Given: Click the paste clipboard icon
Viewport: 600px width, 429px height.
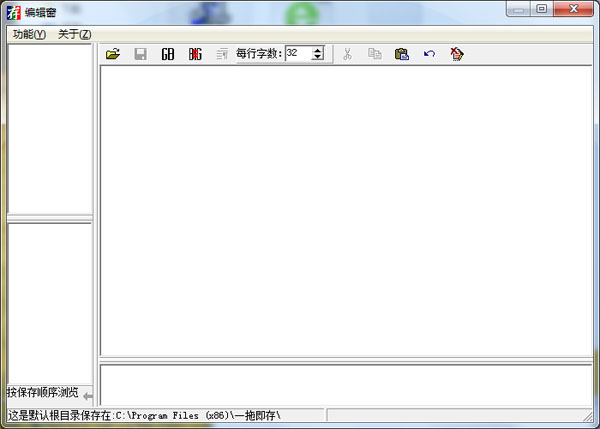Looking at the screenshot, I should (x=401, y=54).
